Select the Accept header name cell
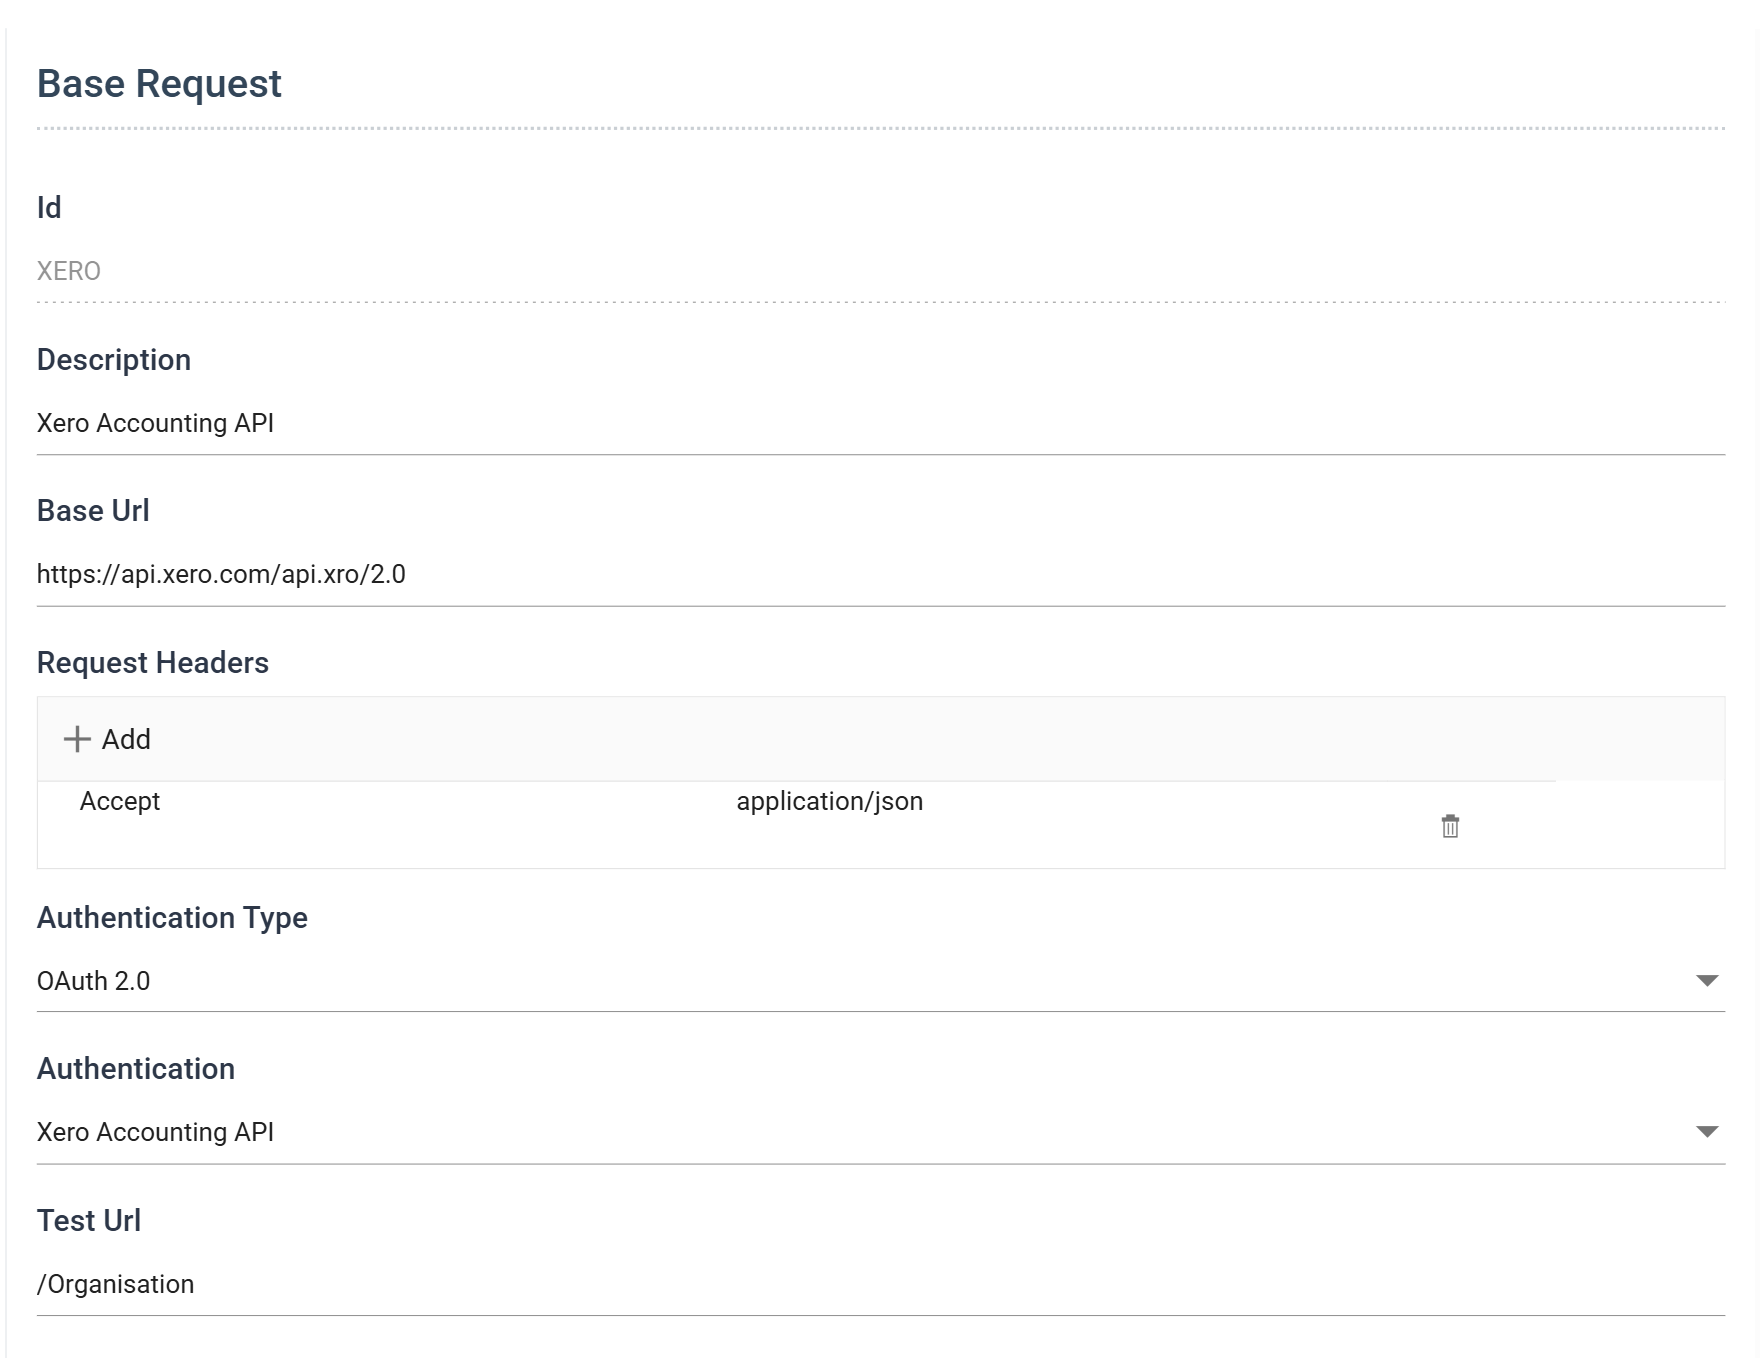Image resolution: width=1760 pixels, height=1358 pixels. click(x=120, y=801)
